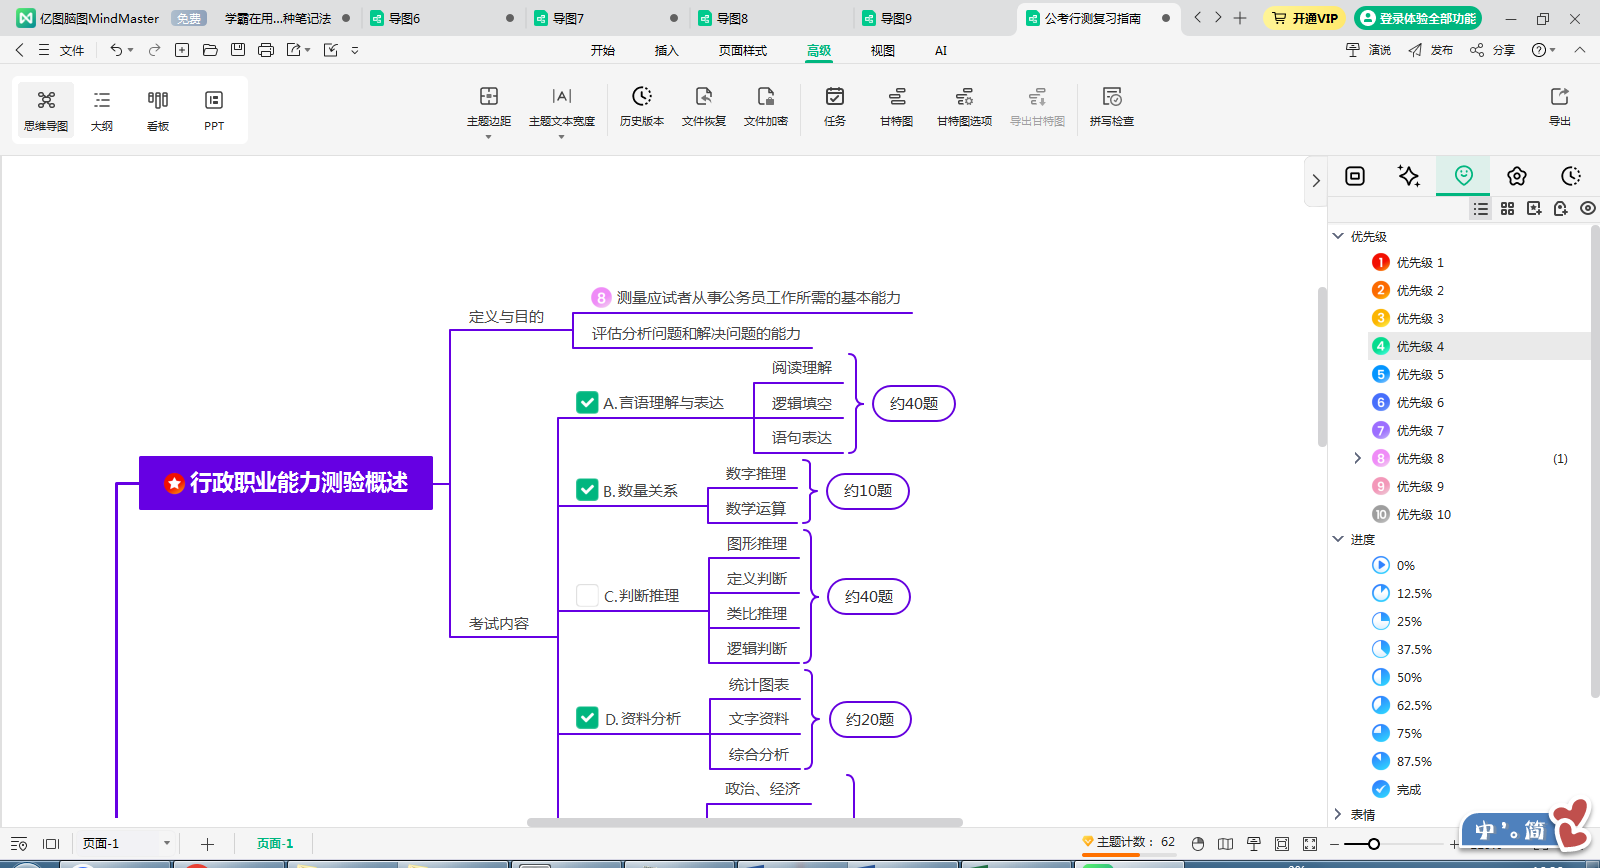The width and height of the screenshot is (1600, 868).
Task: Switch to the 导图7 document tab
Action: (x=607, y=18)
